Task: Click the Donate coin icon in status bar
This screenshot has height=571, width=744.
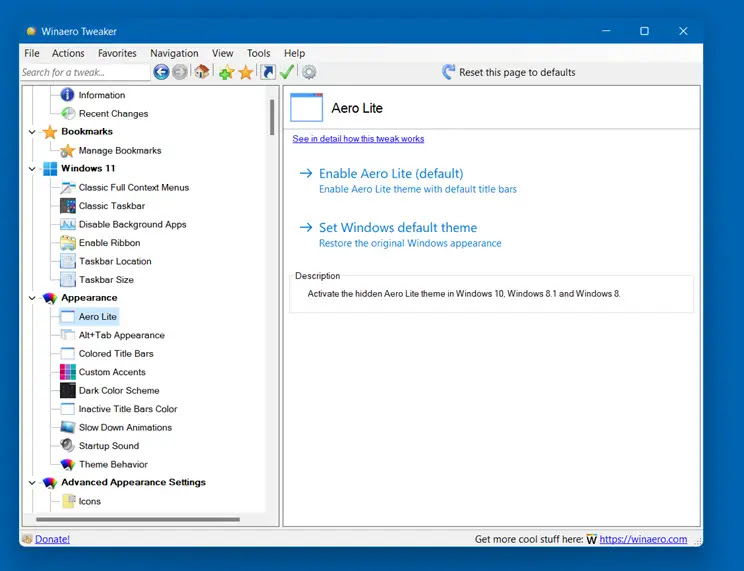Action: pyautogui.click(x=28, y=539)
